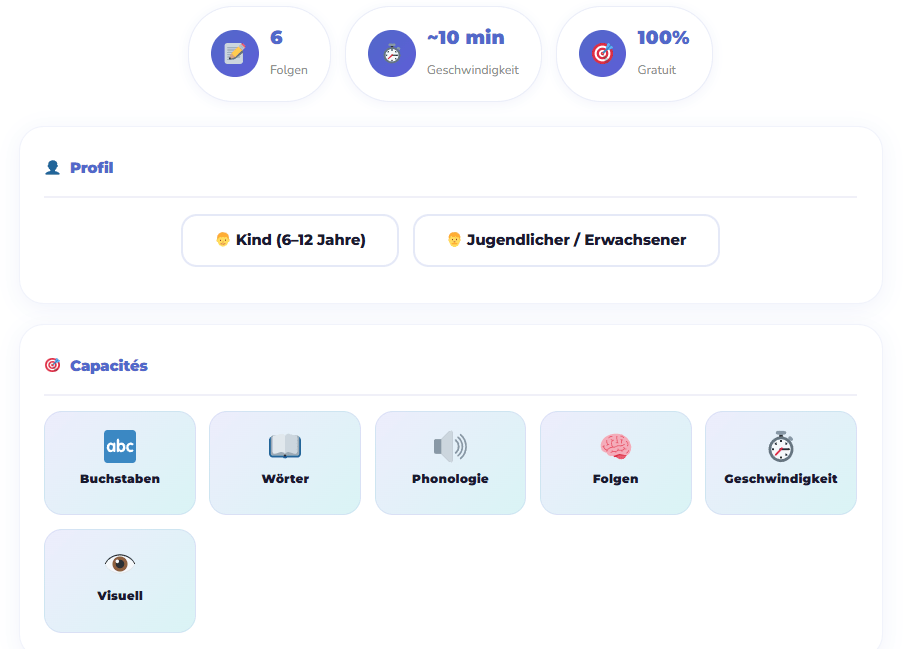Click the Buchstaben card label
This screenshot has height=649, width=907.
coord(120,479)
